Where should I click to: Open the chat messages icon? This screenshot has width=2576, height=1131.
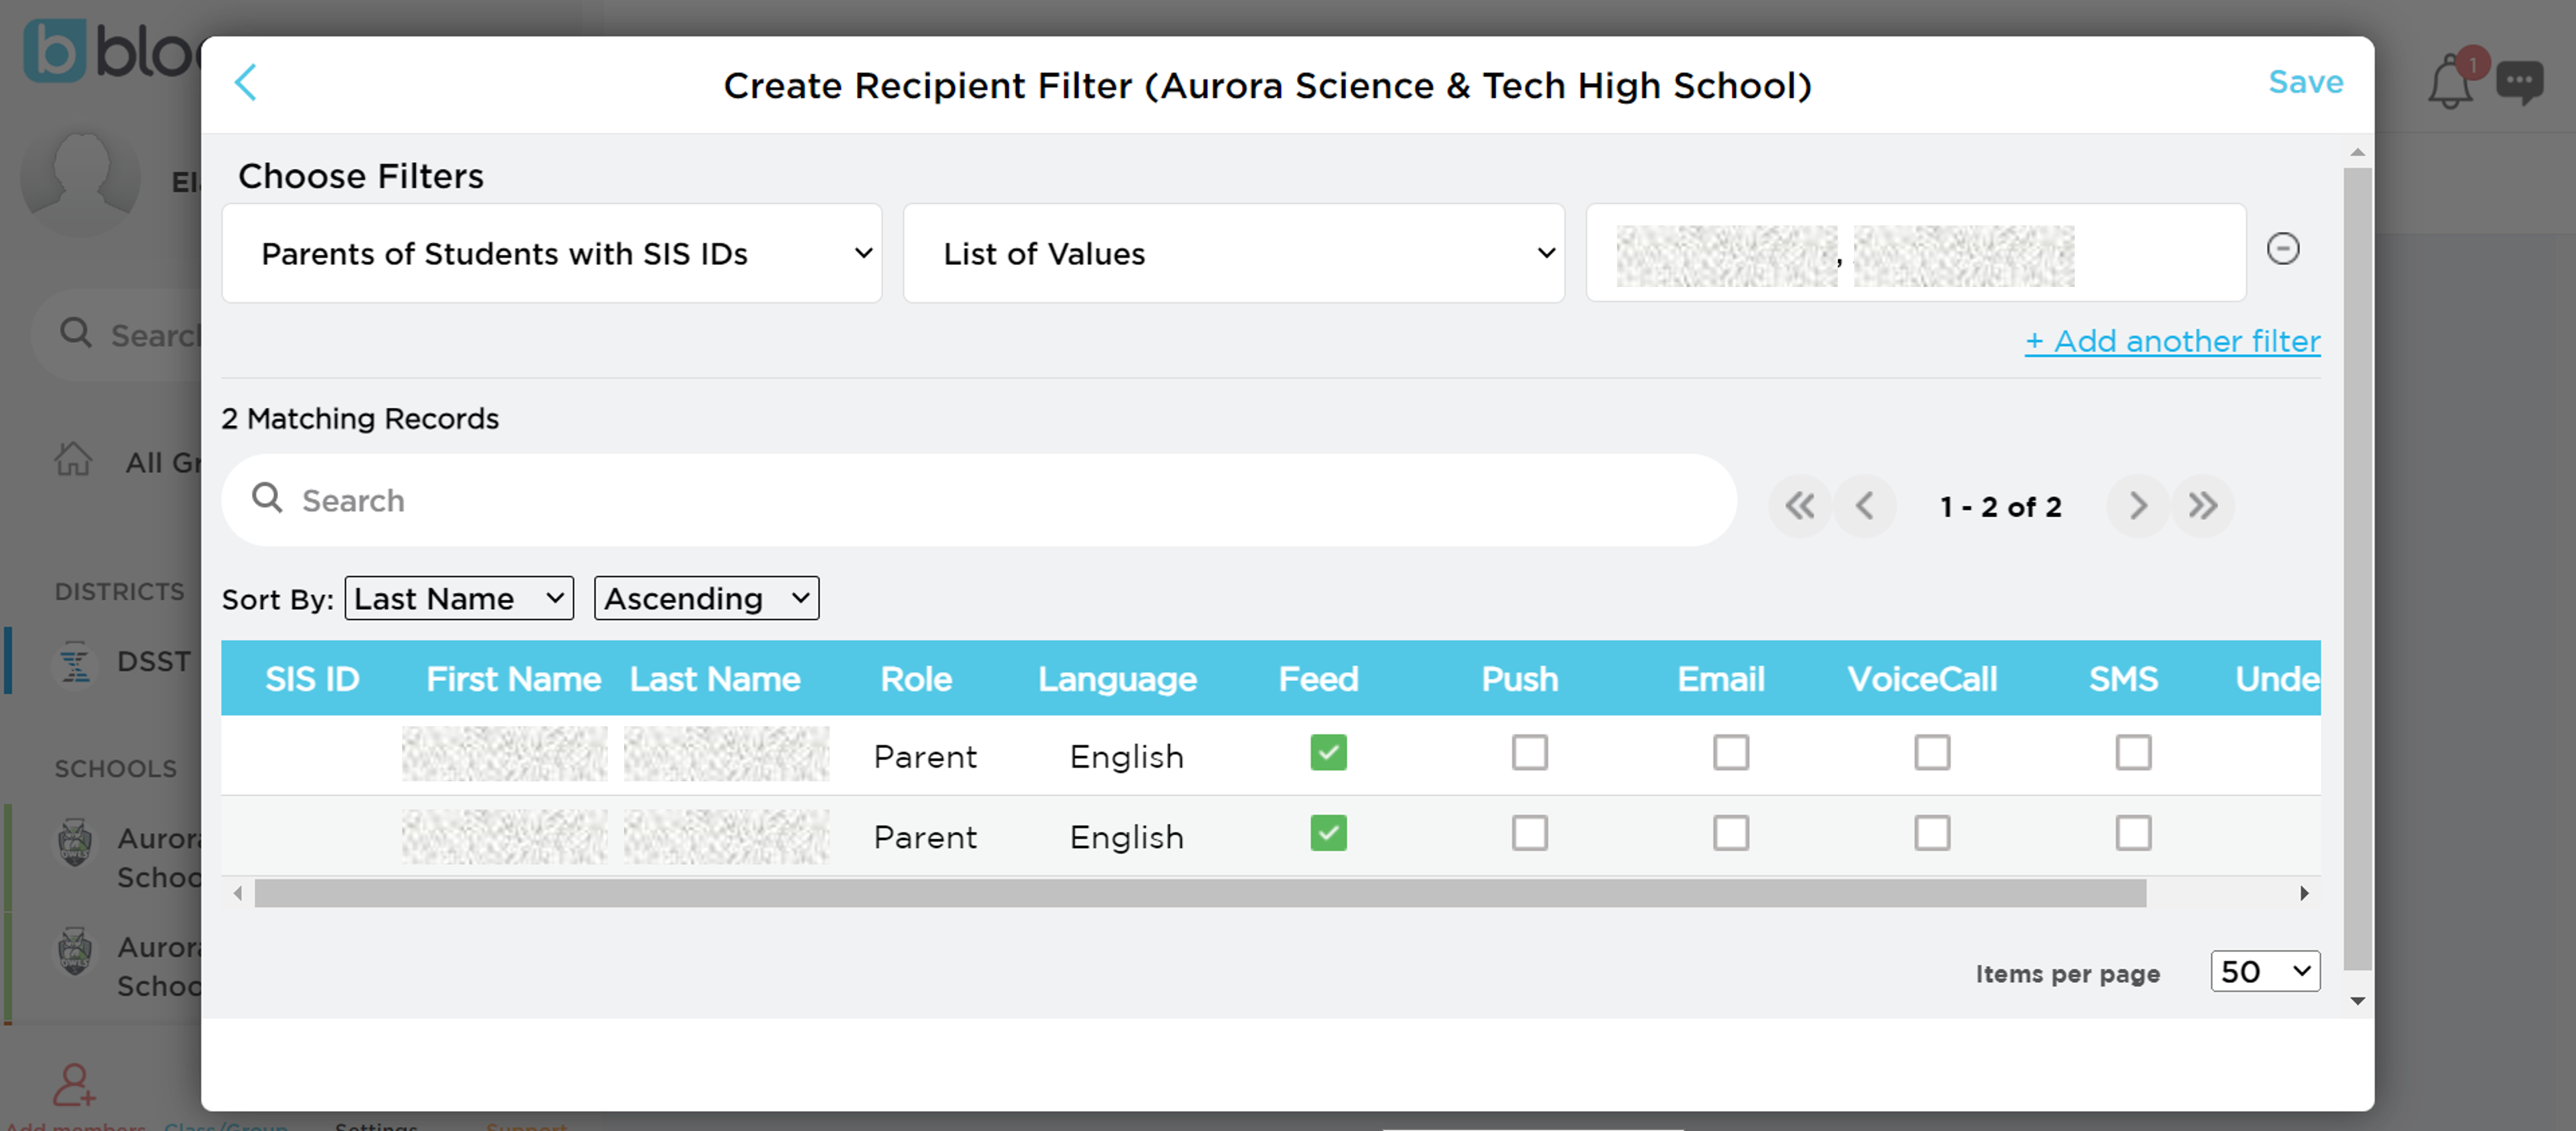[x=2520, y=83]
